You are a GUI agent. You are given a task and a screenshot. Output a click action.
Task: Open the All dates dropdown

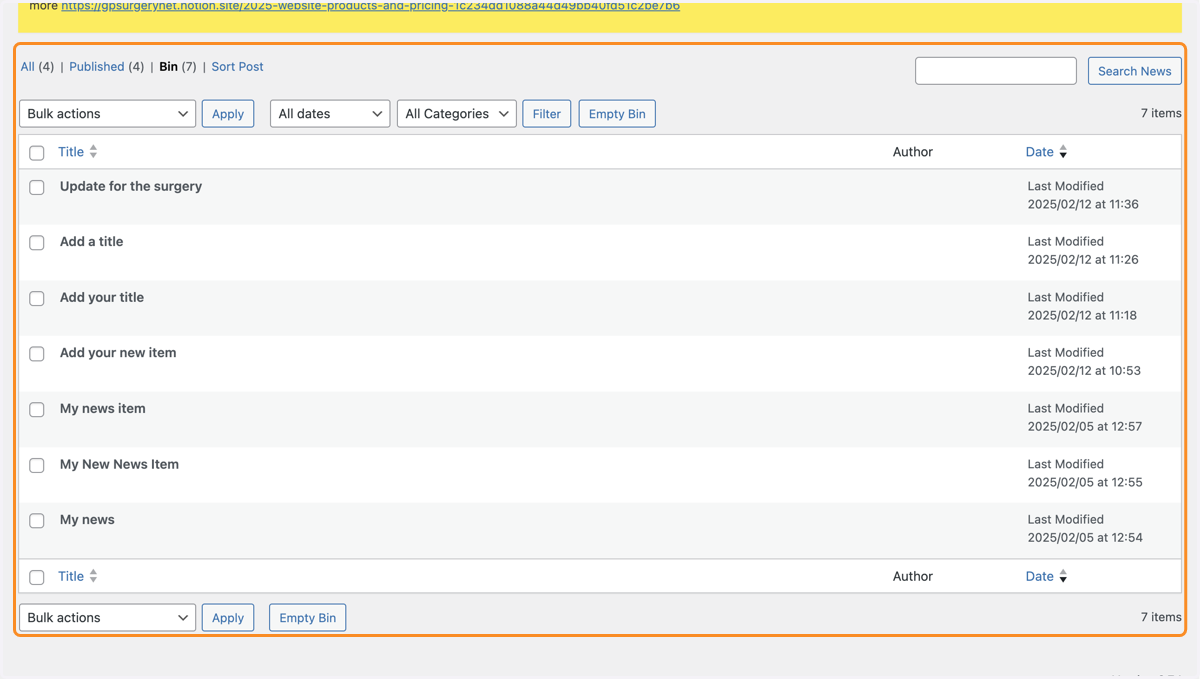point(330,114)
